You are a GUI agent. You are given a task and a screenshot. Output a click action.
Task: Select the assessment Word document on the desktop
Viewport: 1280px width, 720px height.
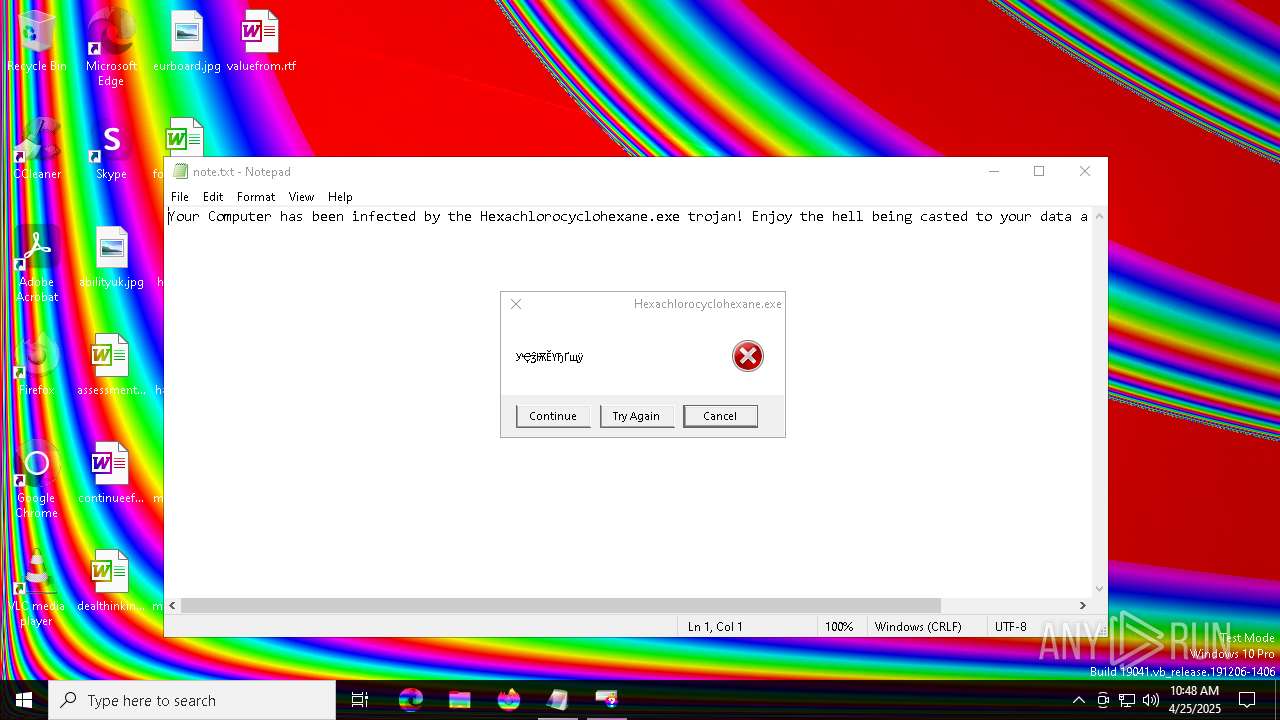(x=111, y=366)
